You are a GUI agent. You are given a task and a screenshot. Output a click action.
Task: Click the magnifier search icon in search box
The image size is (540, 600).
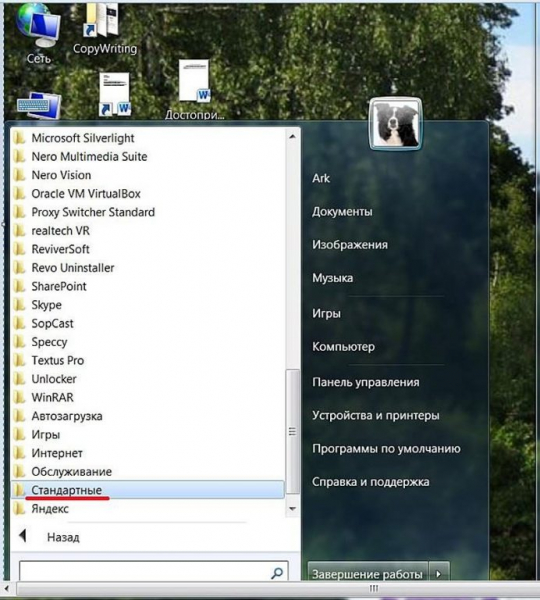pos(277,573)
